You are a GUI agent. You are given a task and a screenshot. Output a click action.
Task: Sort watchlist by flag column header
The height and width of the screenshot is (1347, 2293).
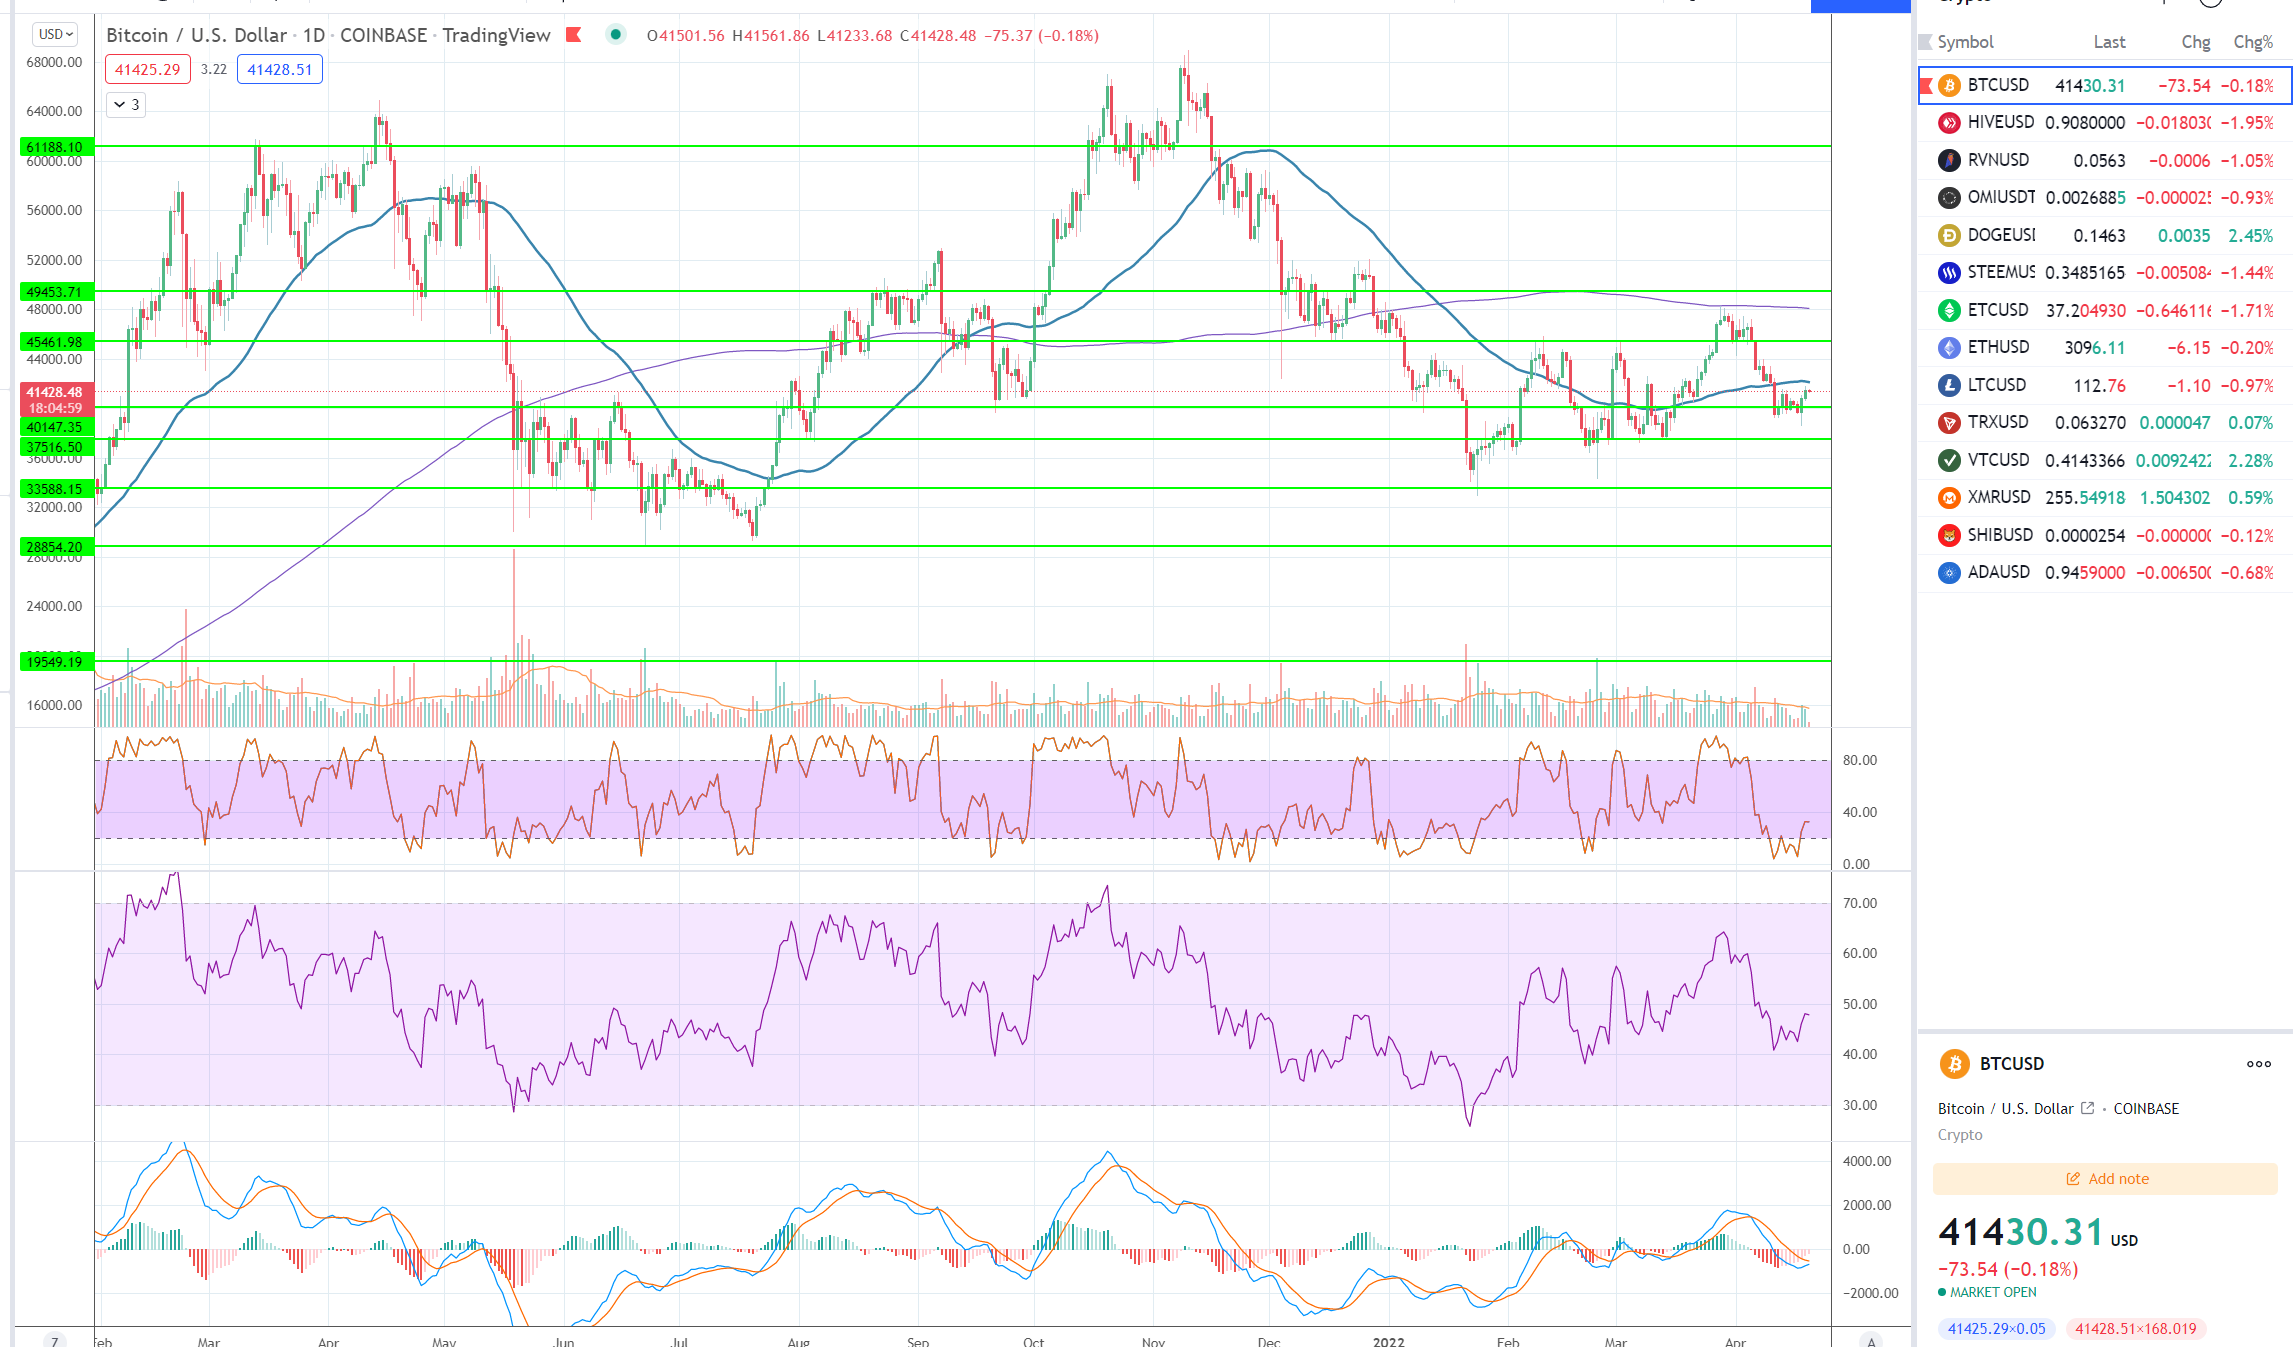click(x=1926, y=41)
